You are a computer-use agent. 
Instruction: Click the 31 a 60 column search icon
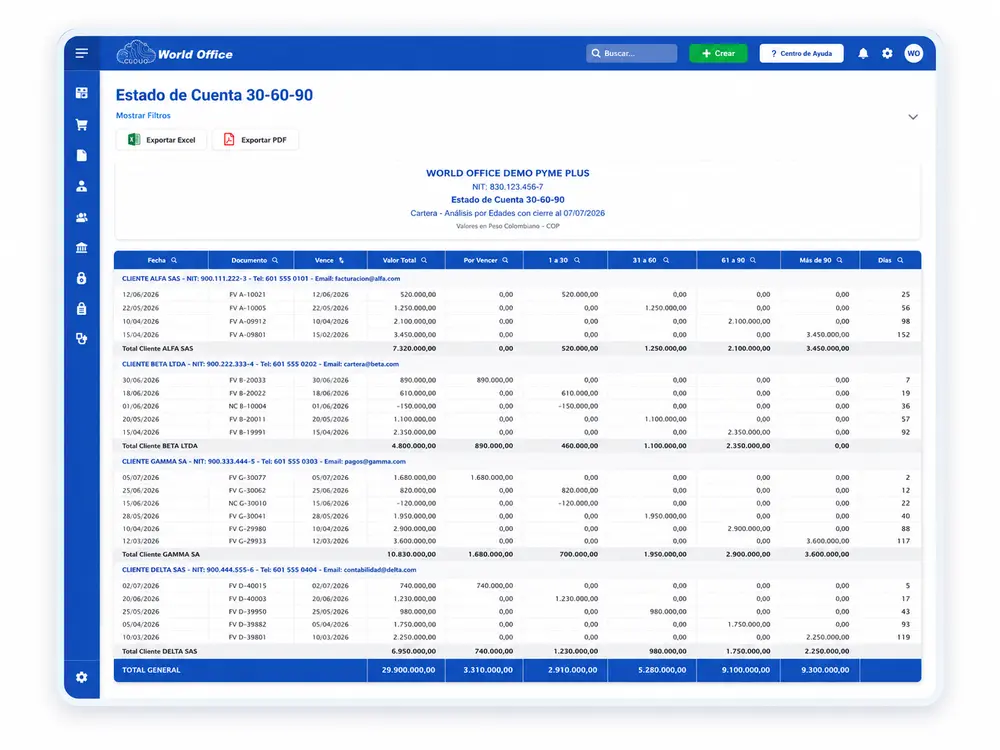coord(666,260)
